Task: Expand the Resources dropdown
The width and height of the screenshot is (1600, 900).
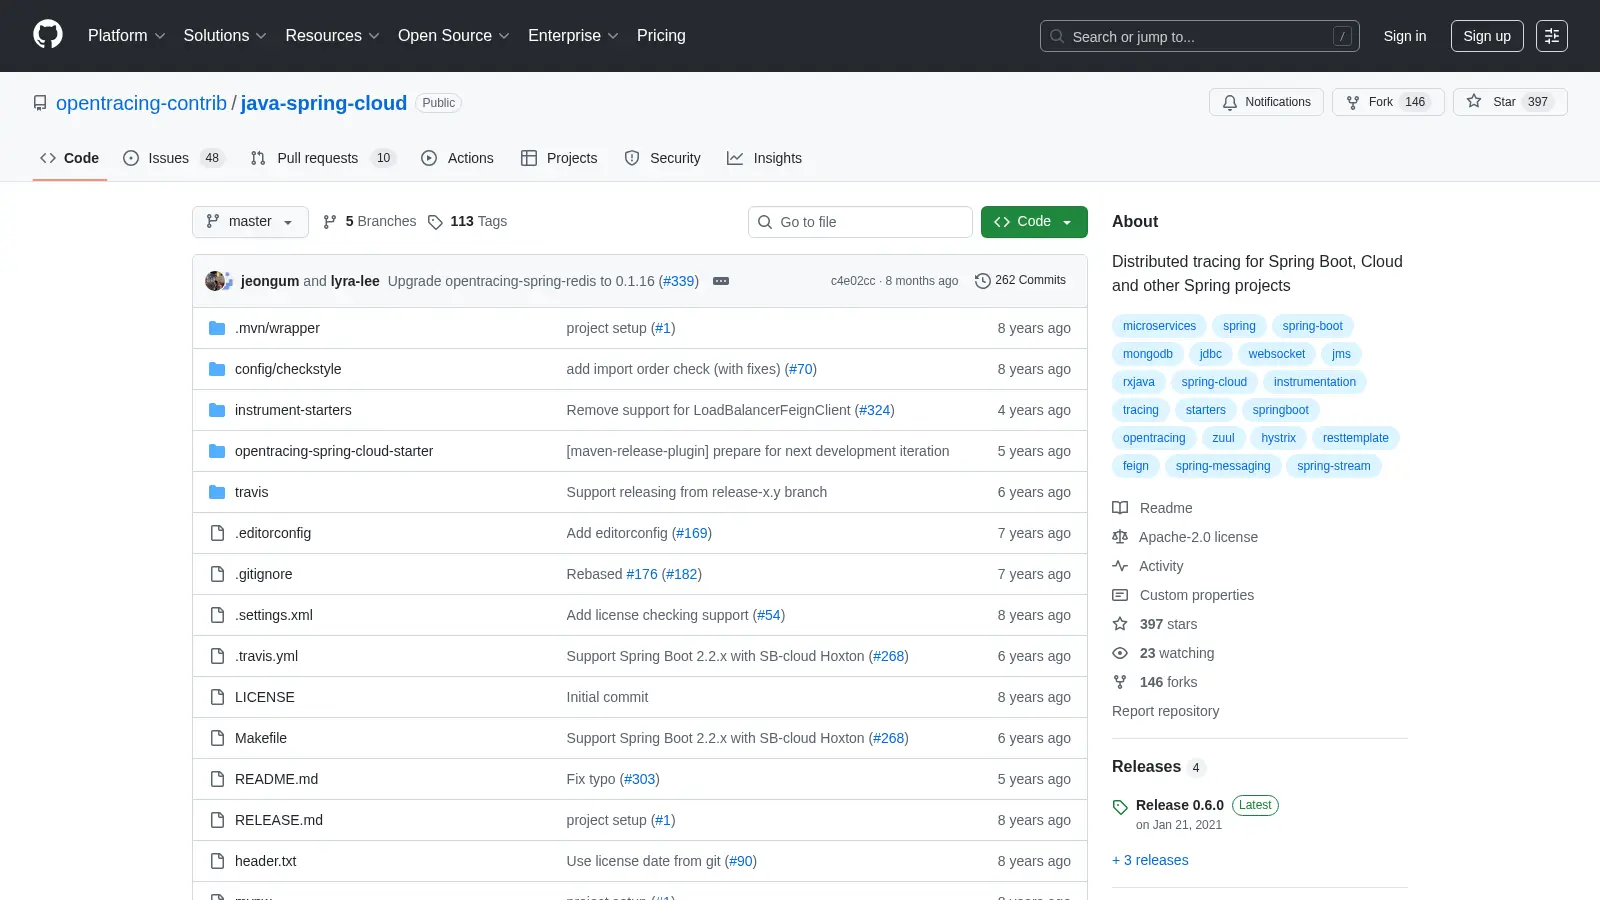Action: 332,36
